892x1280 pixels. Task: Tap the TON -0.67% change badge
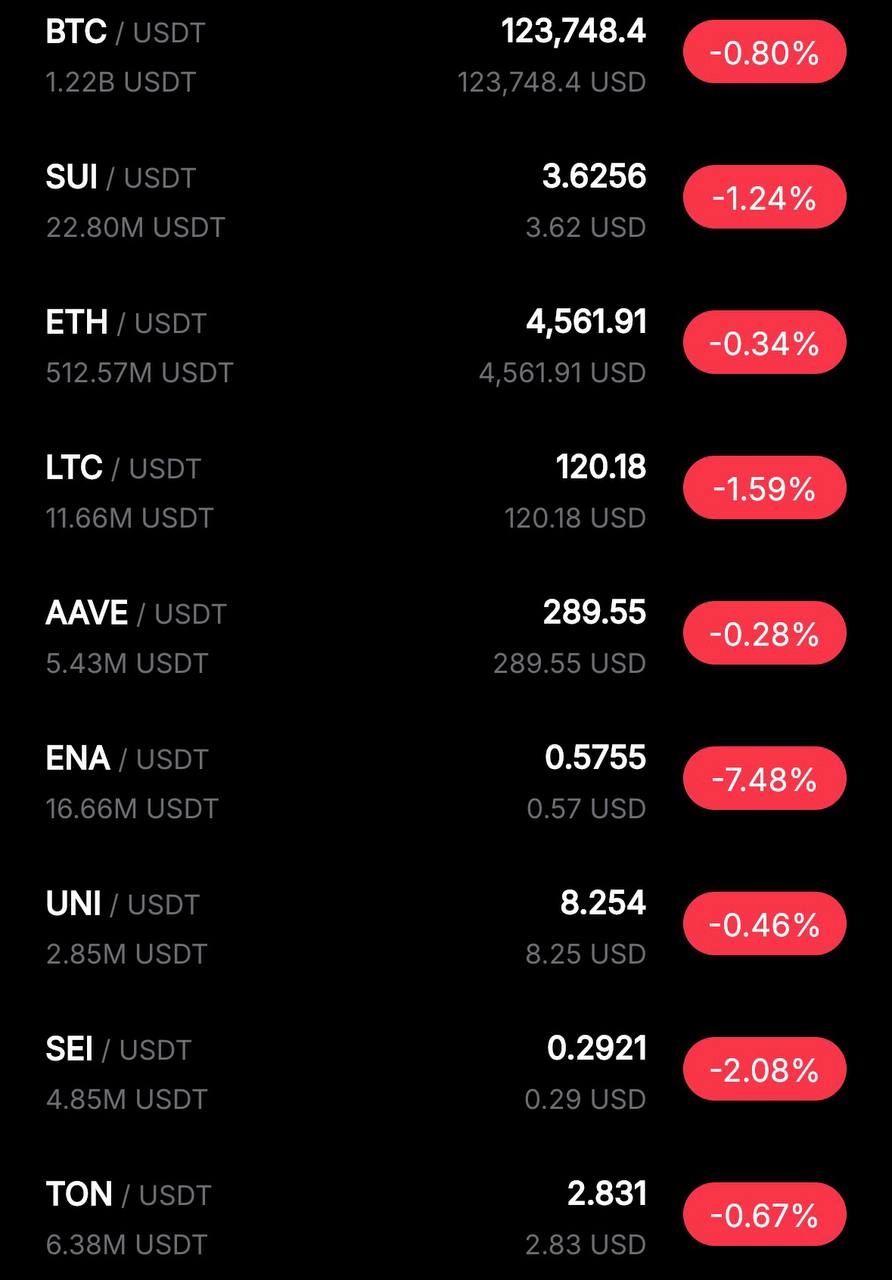tap(764, 1215)
